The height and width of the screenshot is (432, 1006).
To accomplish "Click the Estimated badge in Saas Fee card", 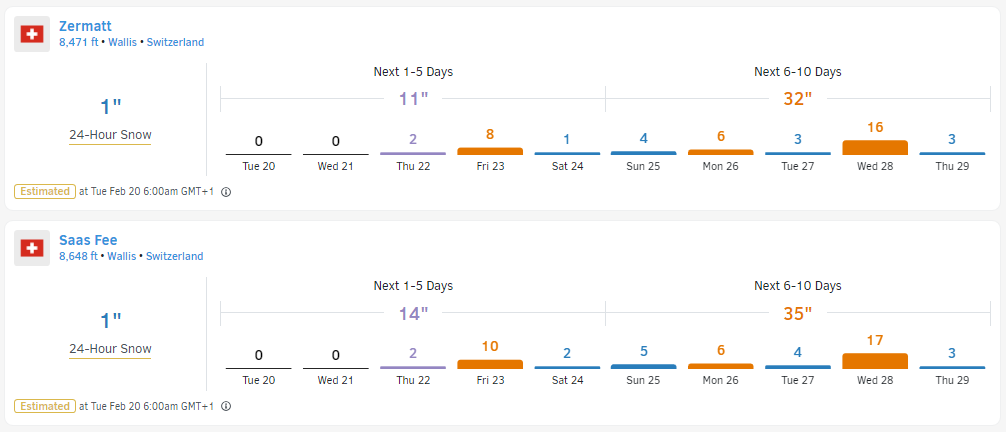I will point(44,406).
